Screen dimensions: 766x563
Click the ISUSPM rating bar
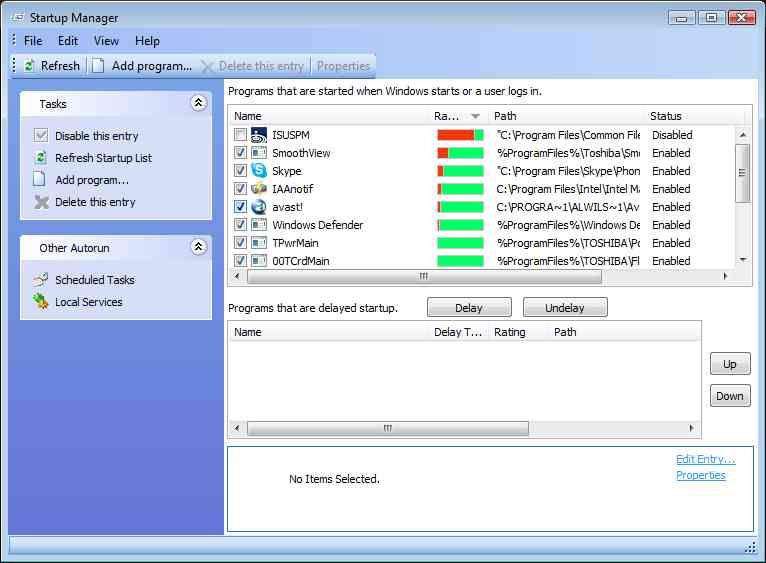(460, 135)
